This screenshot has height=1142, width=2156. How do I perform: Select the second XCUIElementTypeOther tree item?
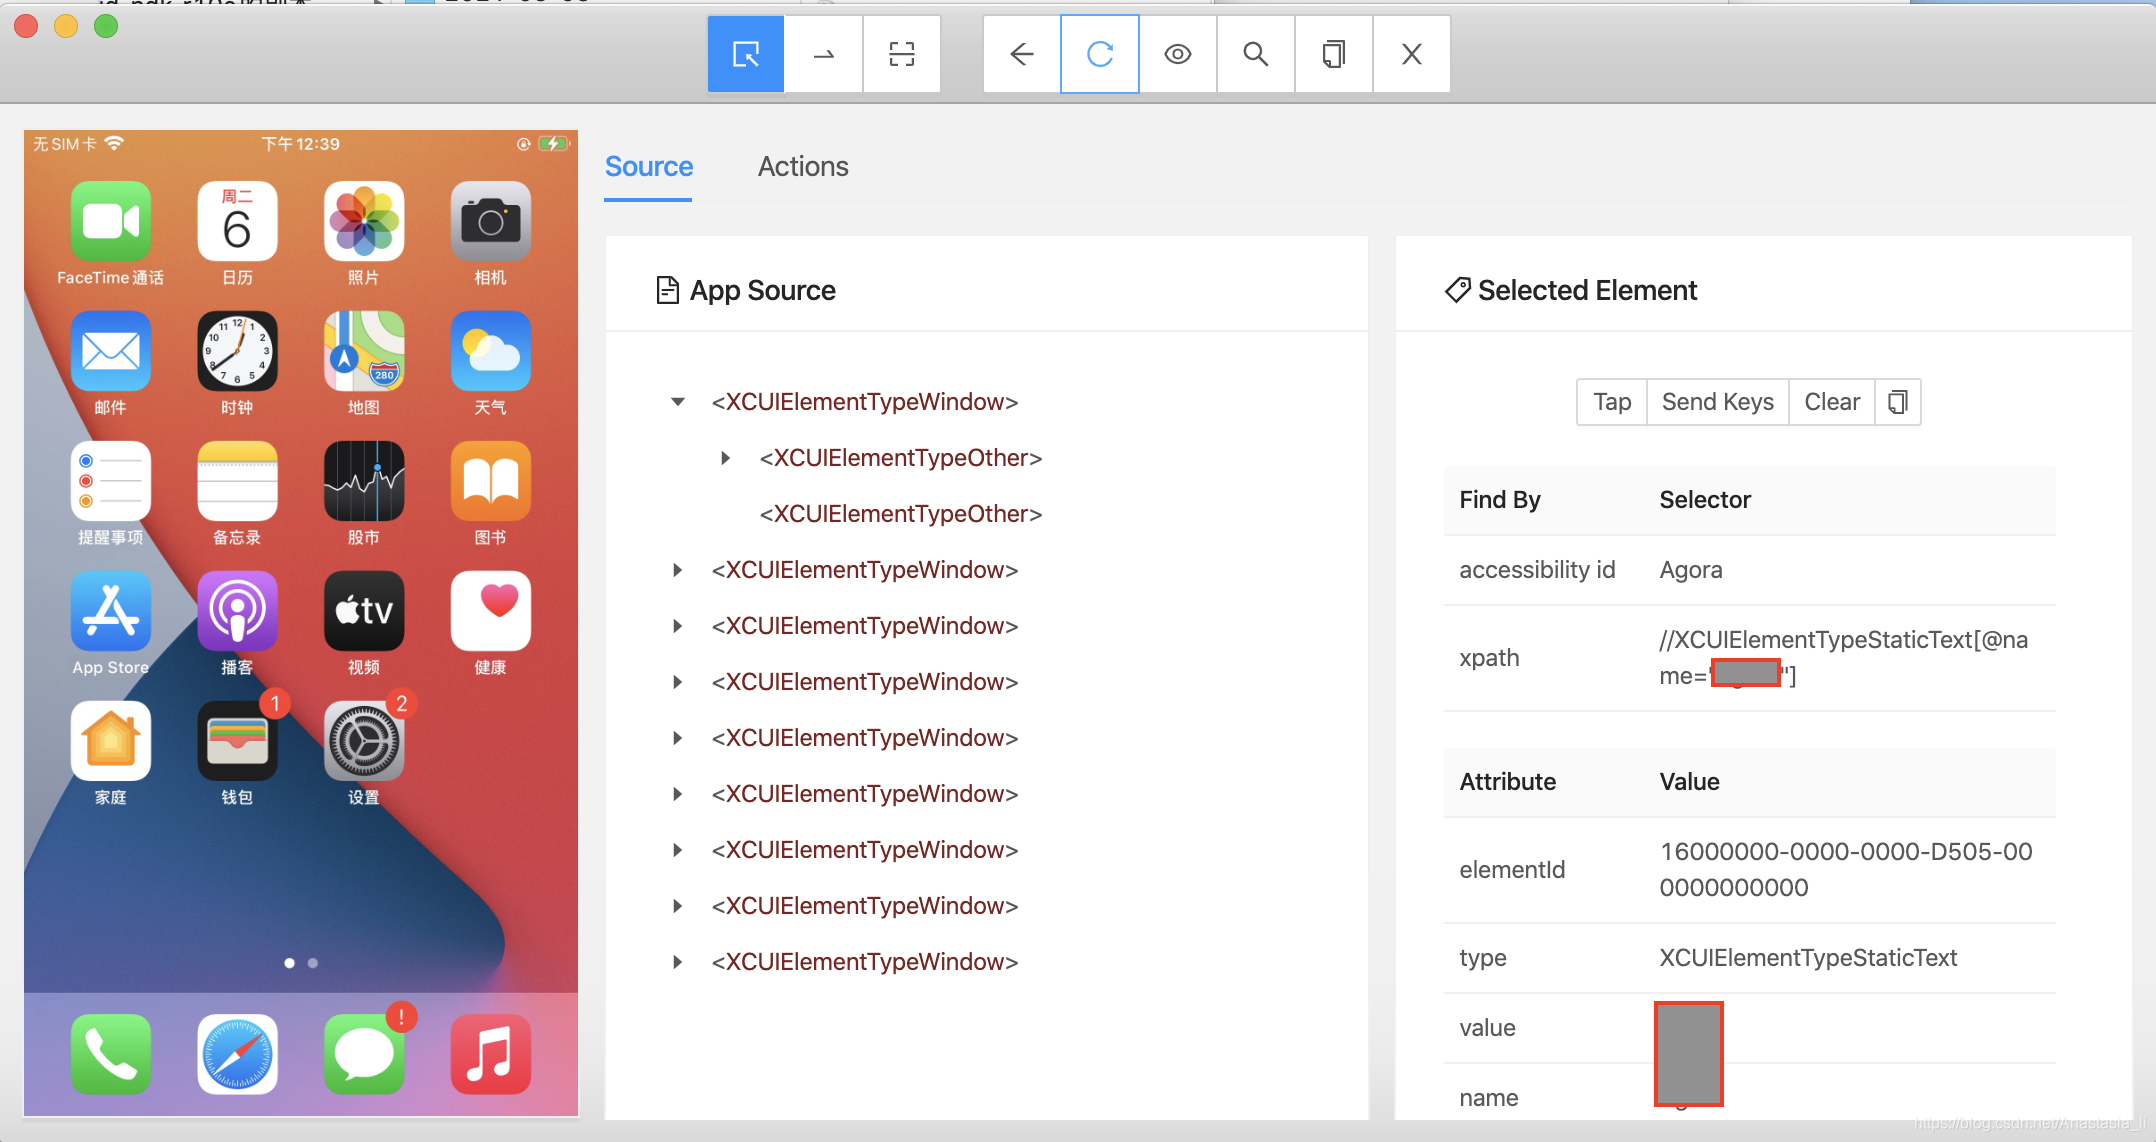900,514
